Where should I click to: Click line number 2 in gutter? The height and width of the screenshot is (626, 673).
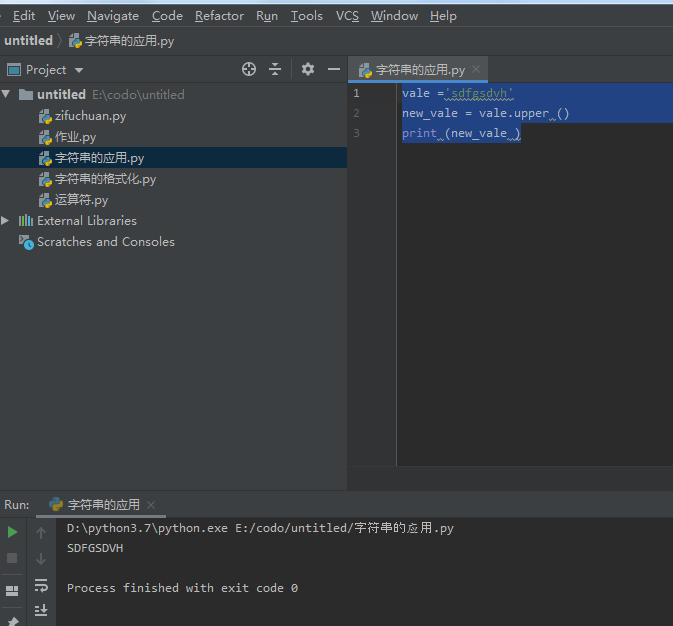(356, 113)
